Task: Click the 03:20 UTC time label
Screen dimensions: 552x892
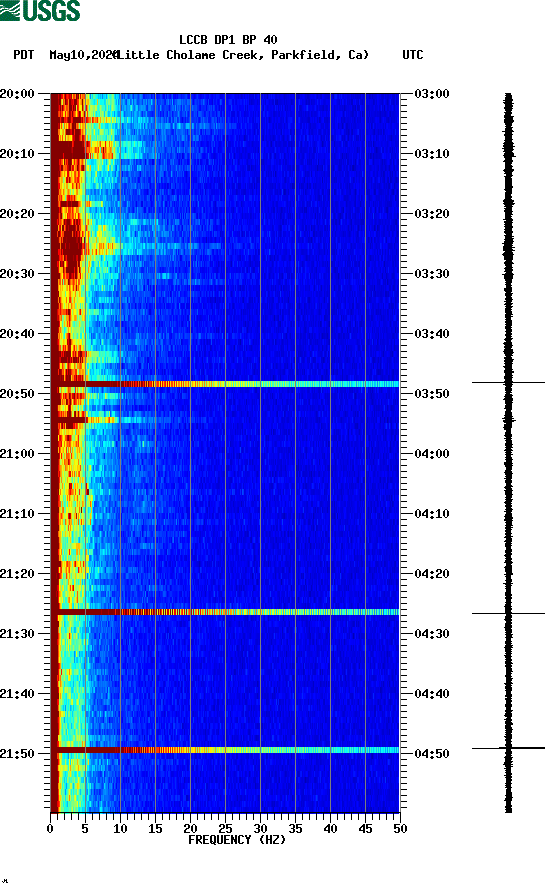Action: [432, 214]
